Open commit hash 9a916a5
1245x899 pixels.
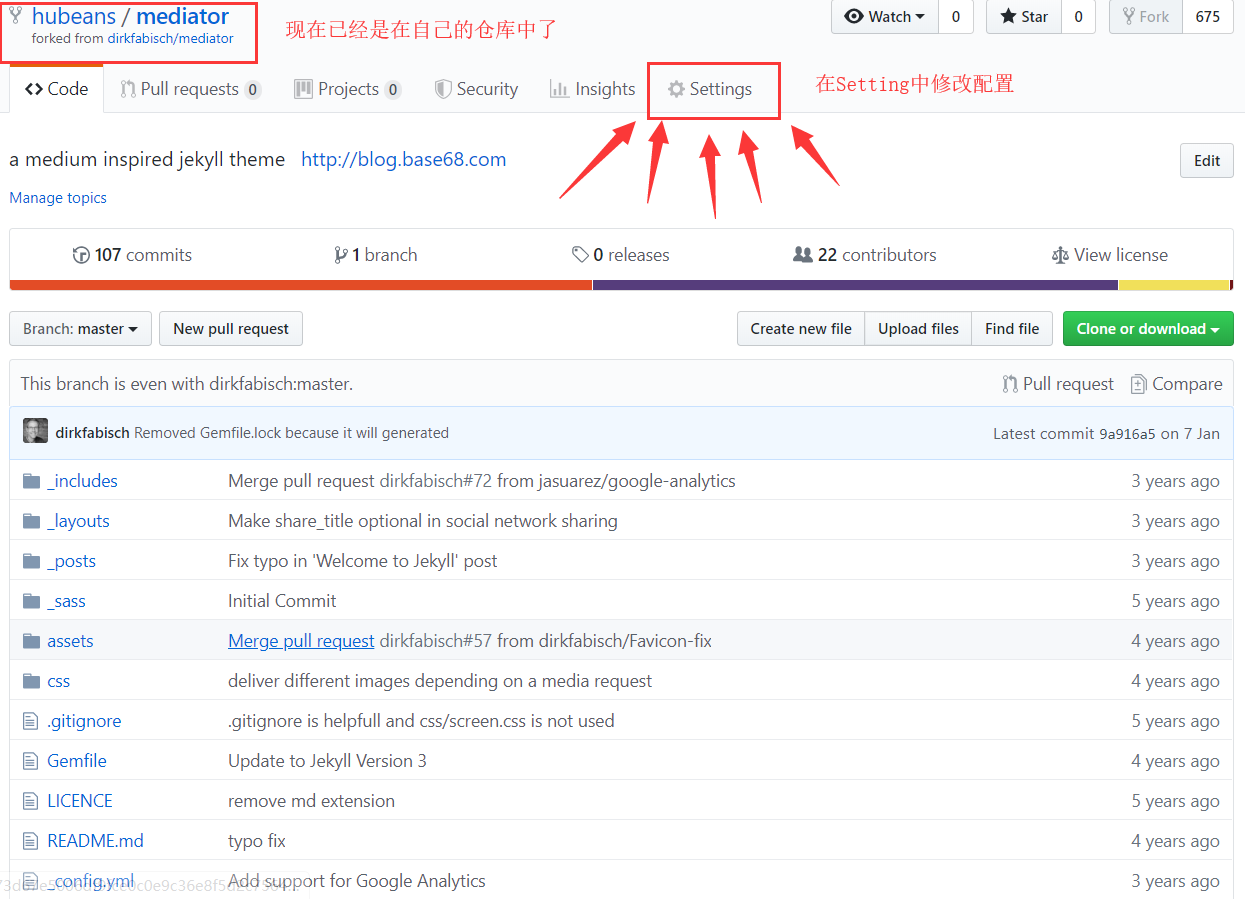click(1127, 433)
